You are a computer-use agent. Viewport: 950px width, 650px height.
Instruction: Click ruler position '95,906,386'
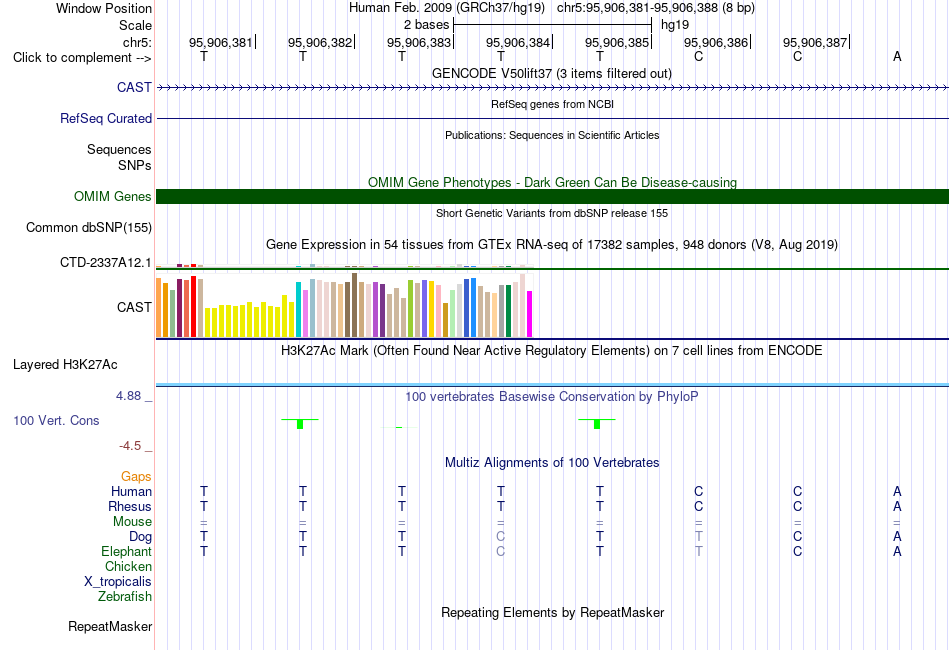(716, 42)
